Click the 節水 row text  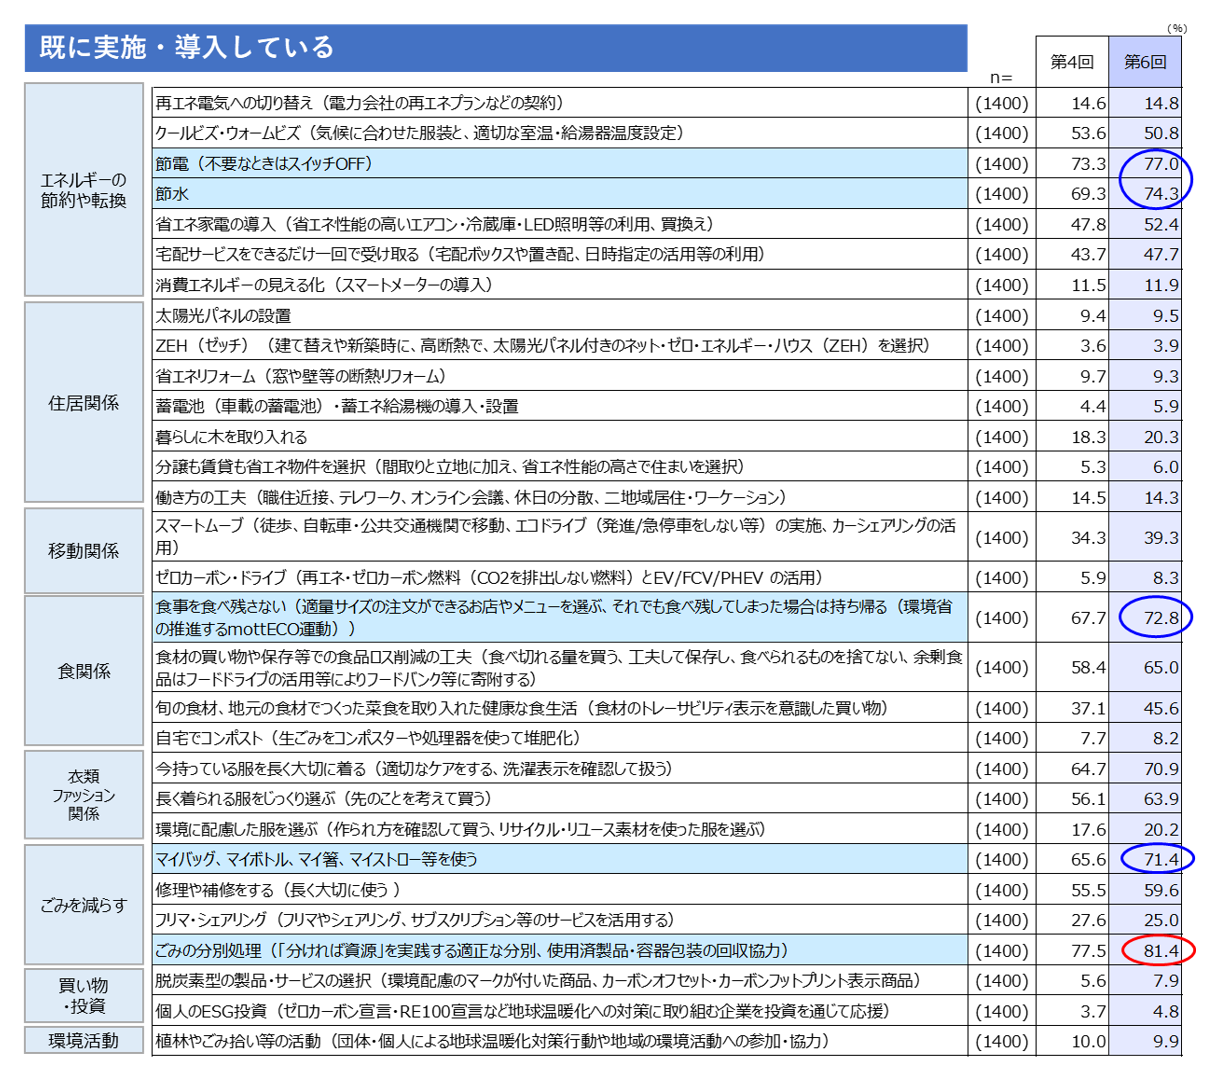tap(172, 194)
